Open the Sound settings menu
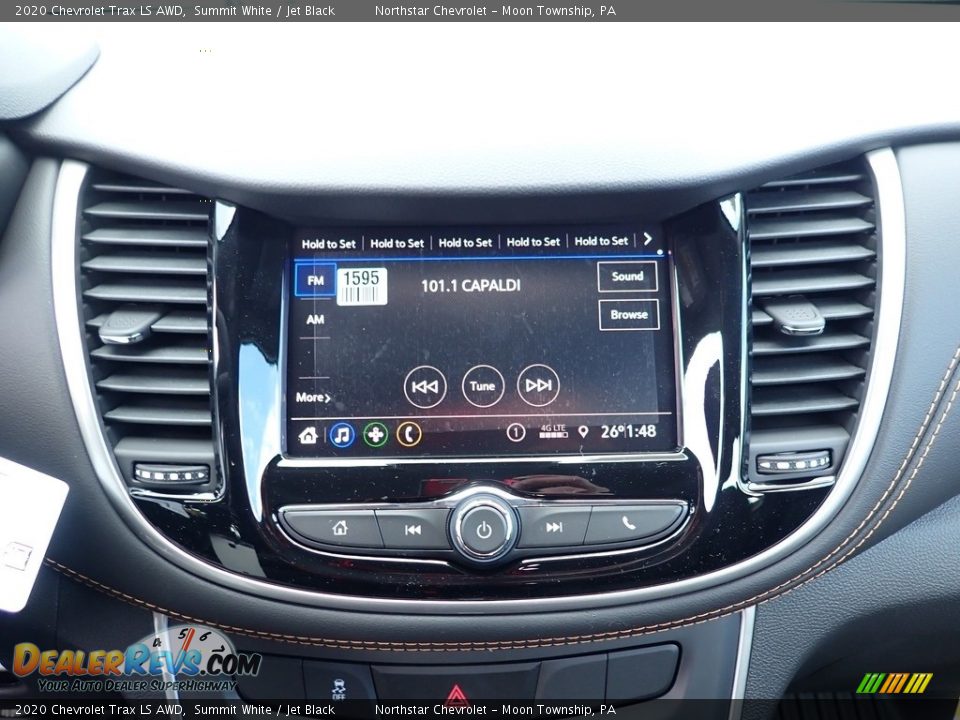The height and width of the screenshot is (720, 960). point(627,276)
